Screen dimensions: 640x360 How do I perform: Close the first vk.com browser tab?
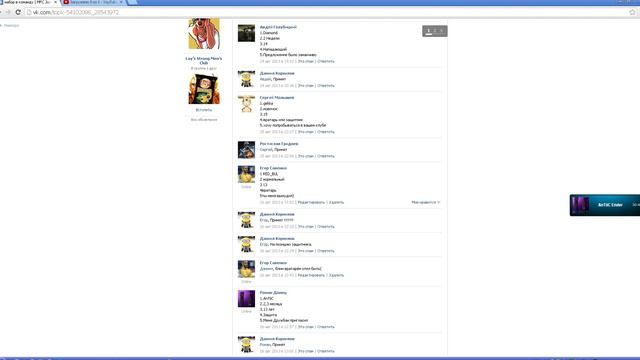[57, 2]
